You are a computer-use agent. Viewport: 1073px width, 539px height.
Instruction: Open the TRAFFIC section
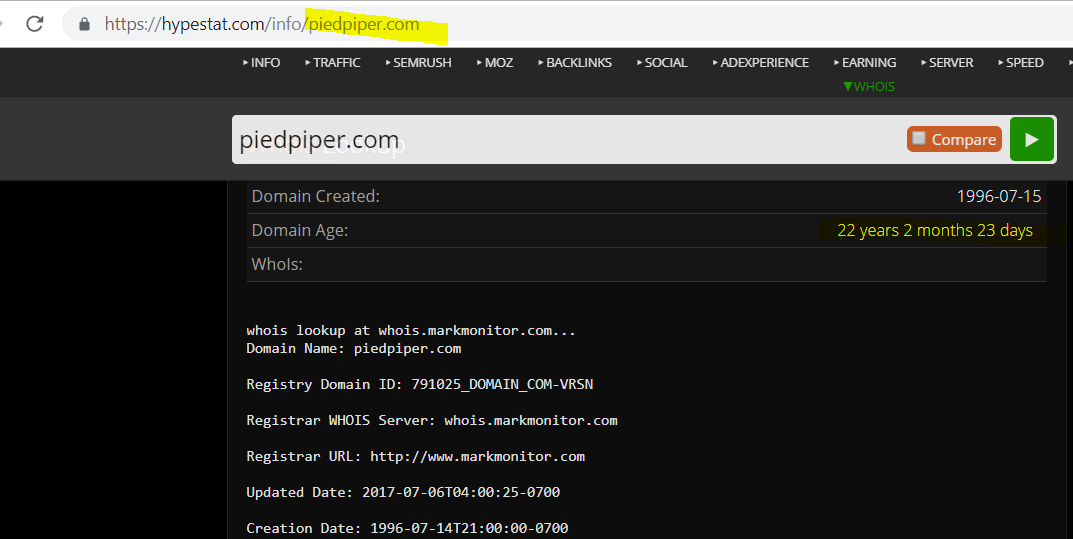tap(333, 62)
